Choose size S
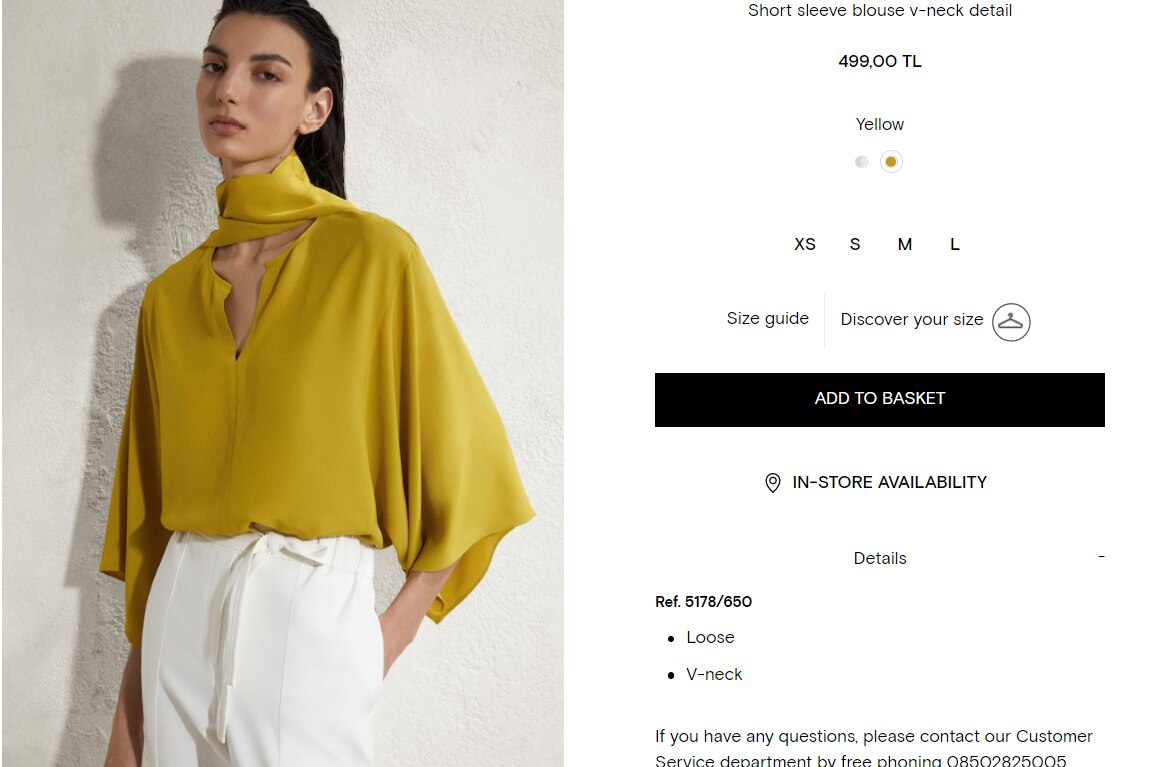 coord(854,244)
